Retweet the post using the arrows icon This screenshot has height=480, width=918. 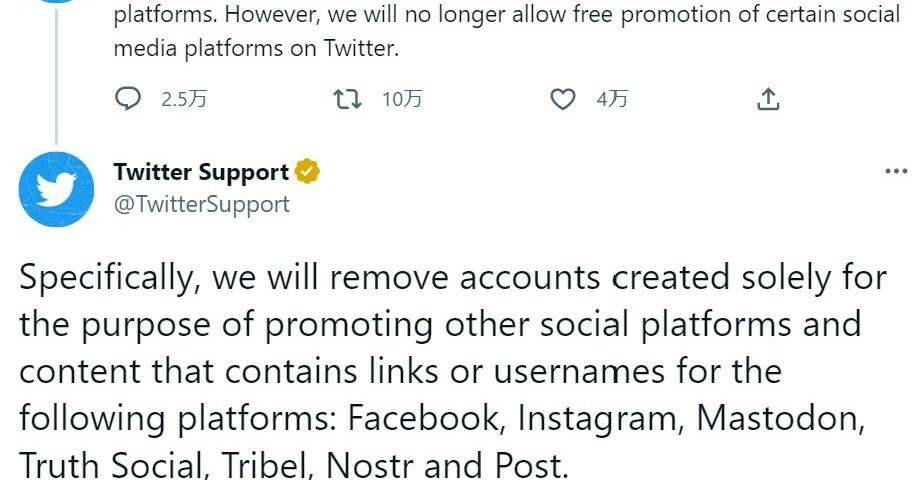tap(346, 99)
